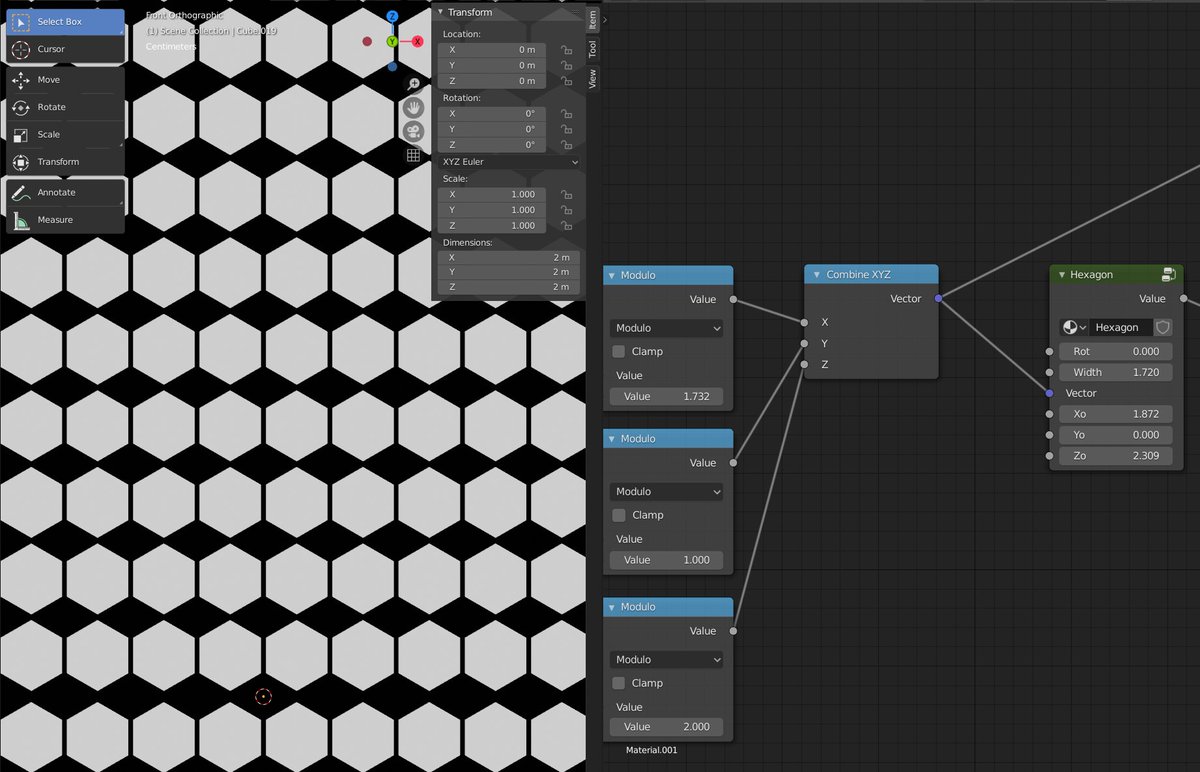The width and height of the screenshot is (1200, 772).
Task: Switch to the Tool sidebar tab
Action: (x=593, y=49)
